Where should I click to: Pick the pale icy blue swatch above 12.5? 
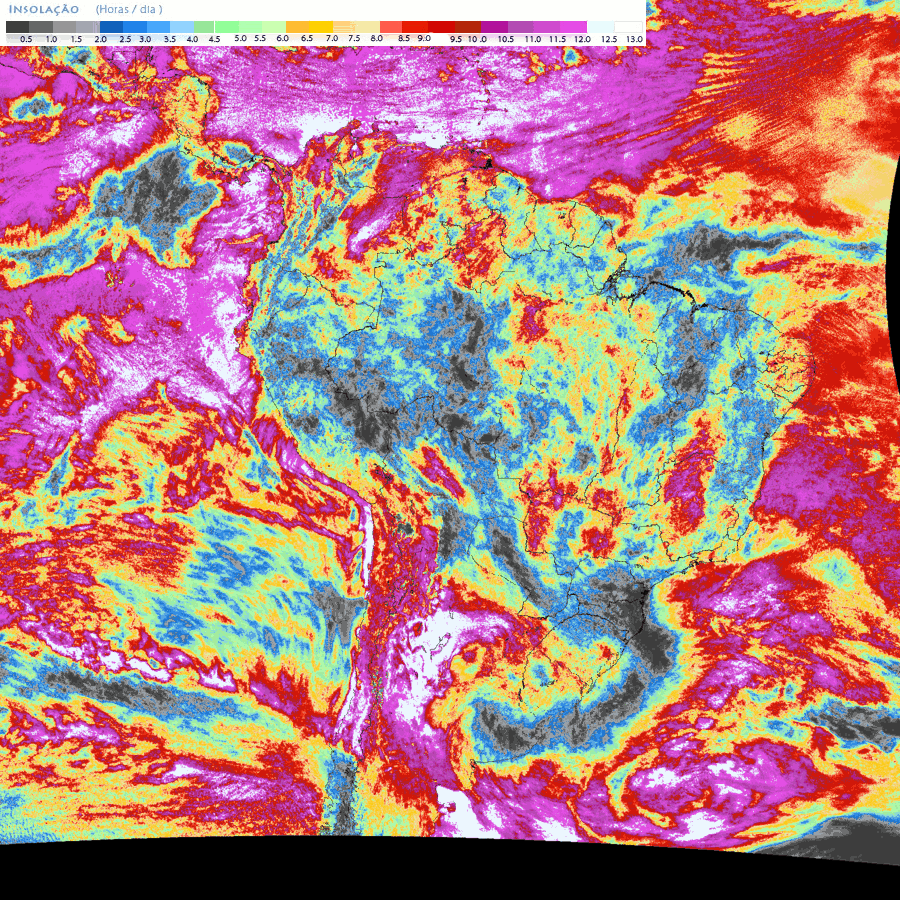600,27
